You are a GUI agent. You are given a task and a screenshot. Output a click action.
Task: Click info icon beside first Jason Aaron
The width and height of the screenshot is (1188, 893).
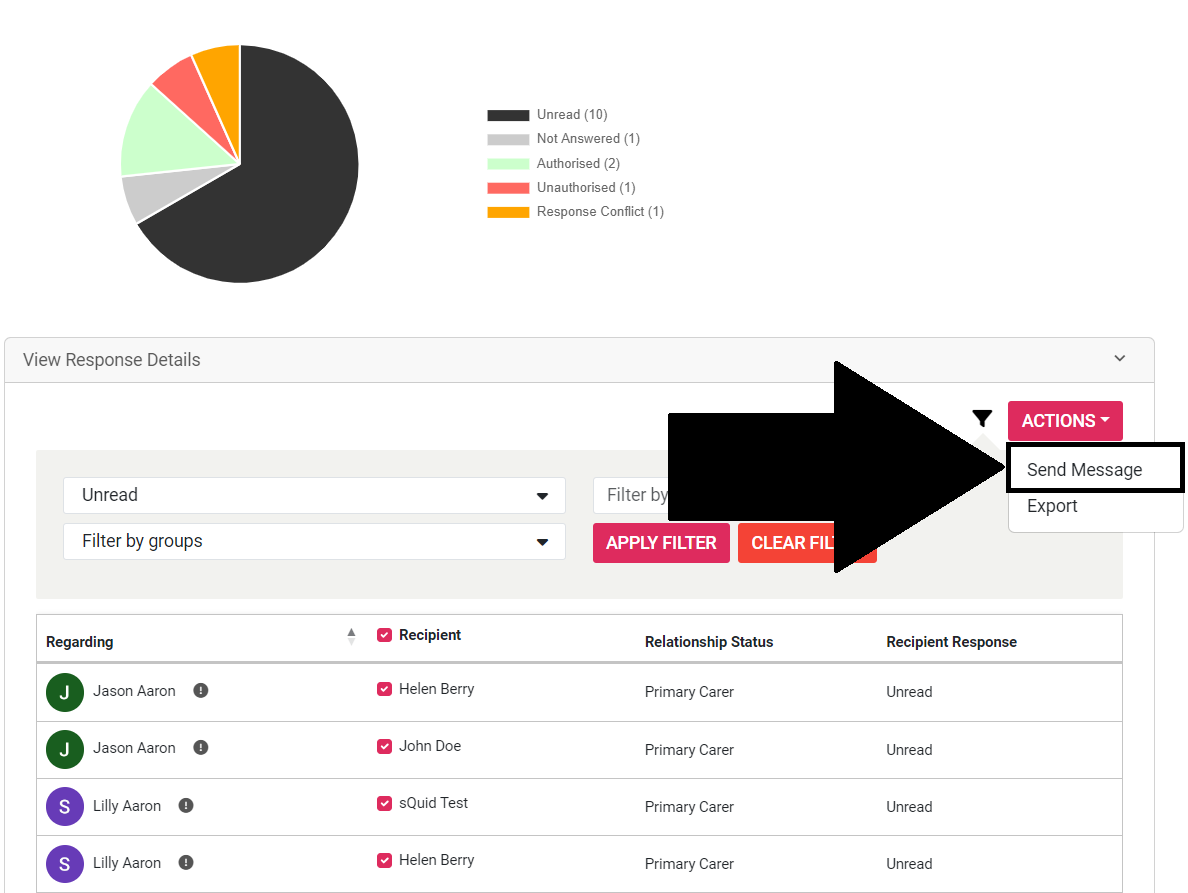coord(201,691)
